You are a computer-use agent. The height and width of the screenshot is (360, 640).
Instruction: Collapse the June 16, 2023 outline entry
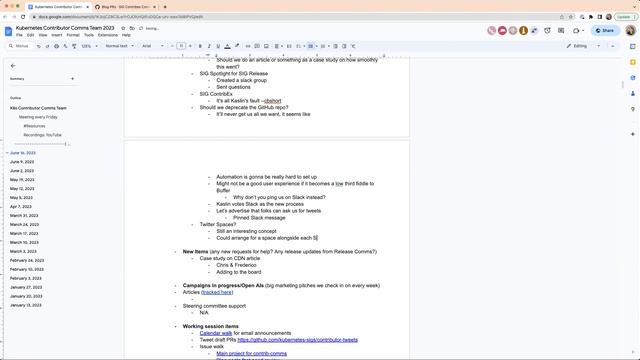[7, 153]
